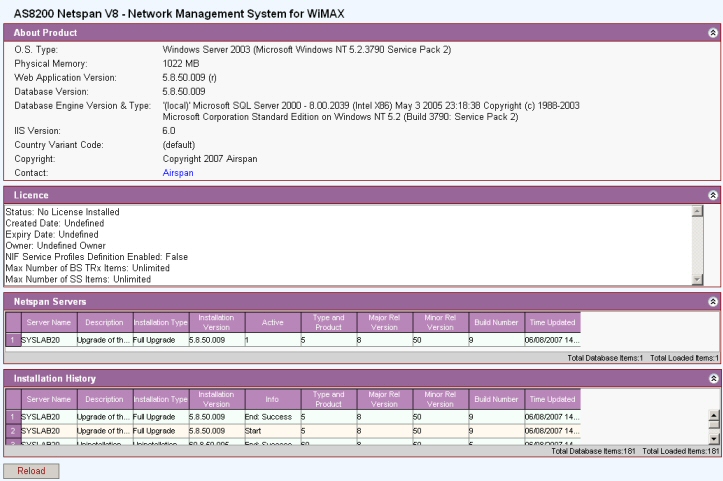
Task: Sort Netspan Servers by Installation Type column
Action: tap(159, 322)
